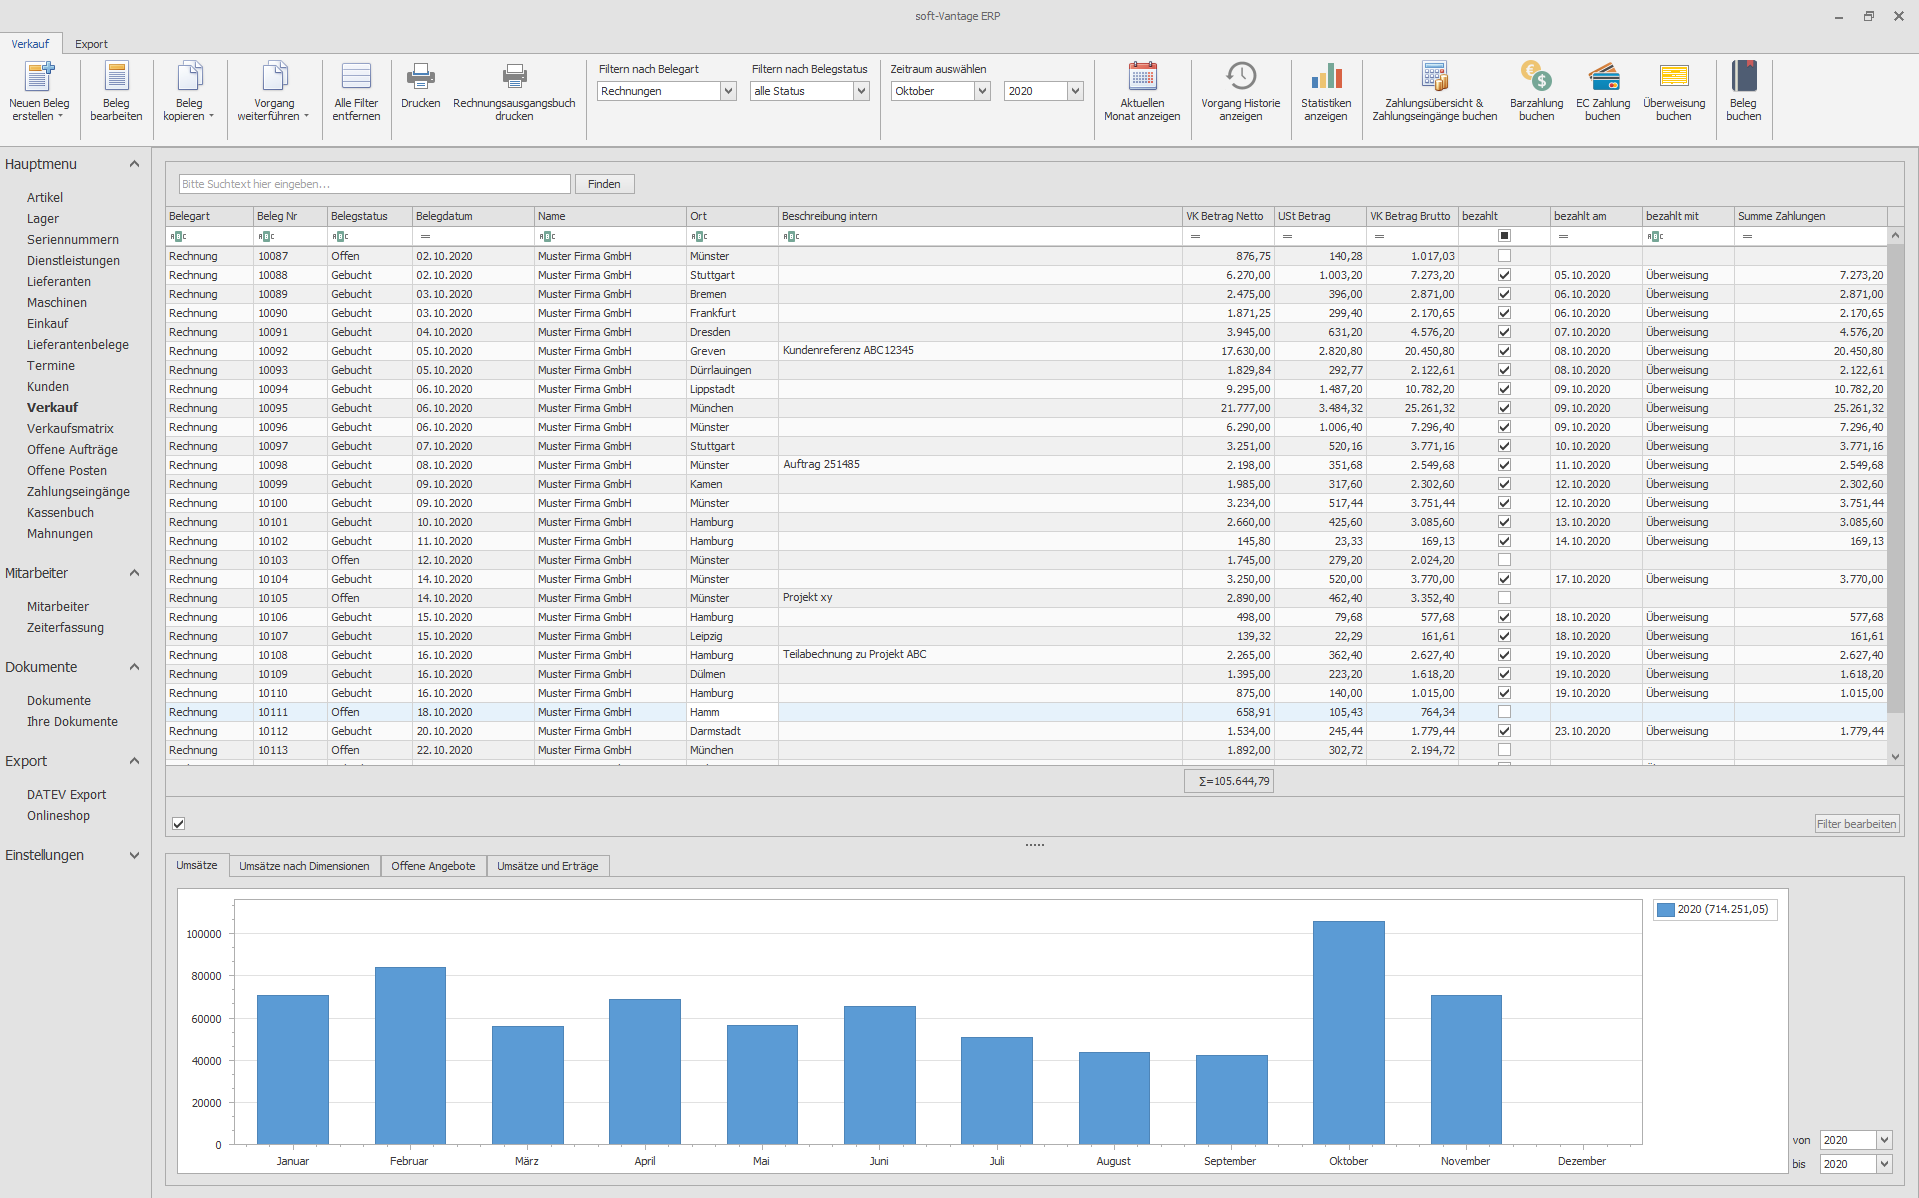Open Statistiken anzeigen chart icon
The height and width of the screenshot is (1198, 1919).
[1326, 77]
